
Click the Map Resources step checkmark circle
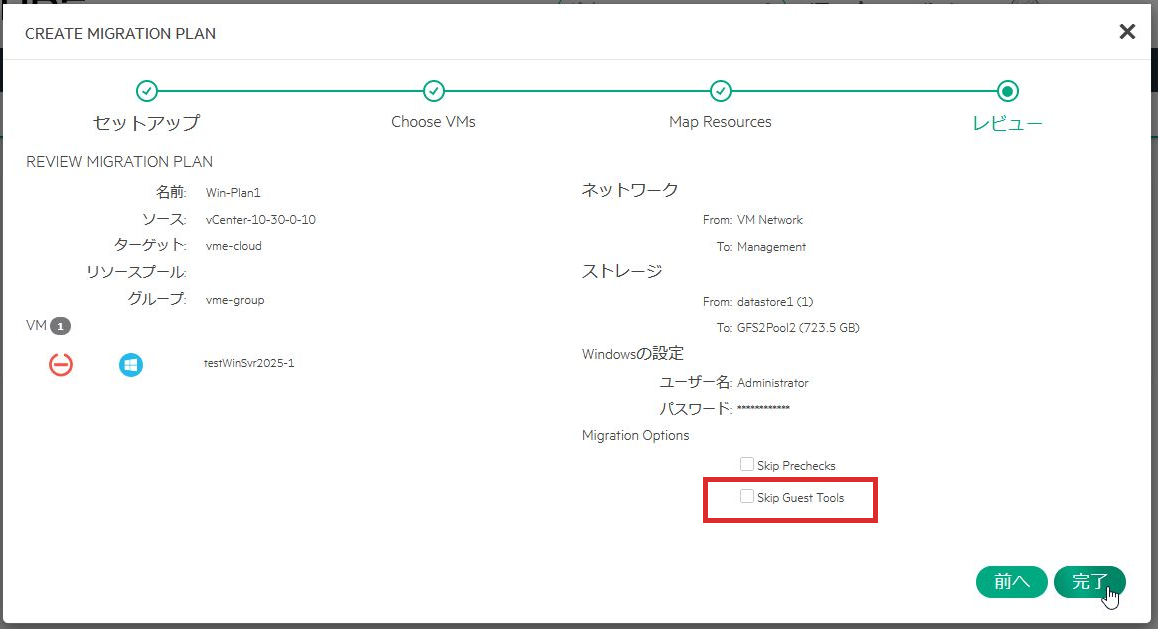[x=720, y=91]
